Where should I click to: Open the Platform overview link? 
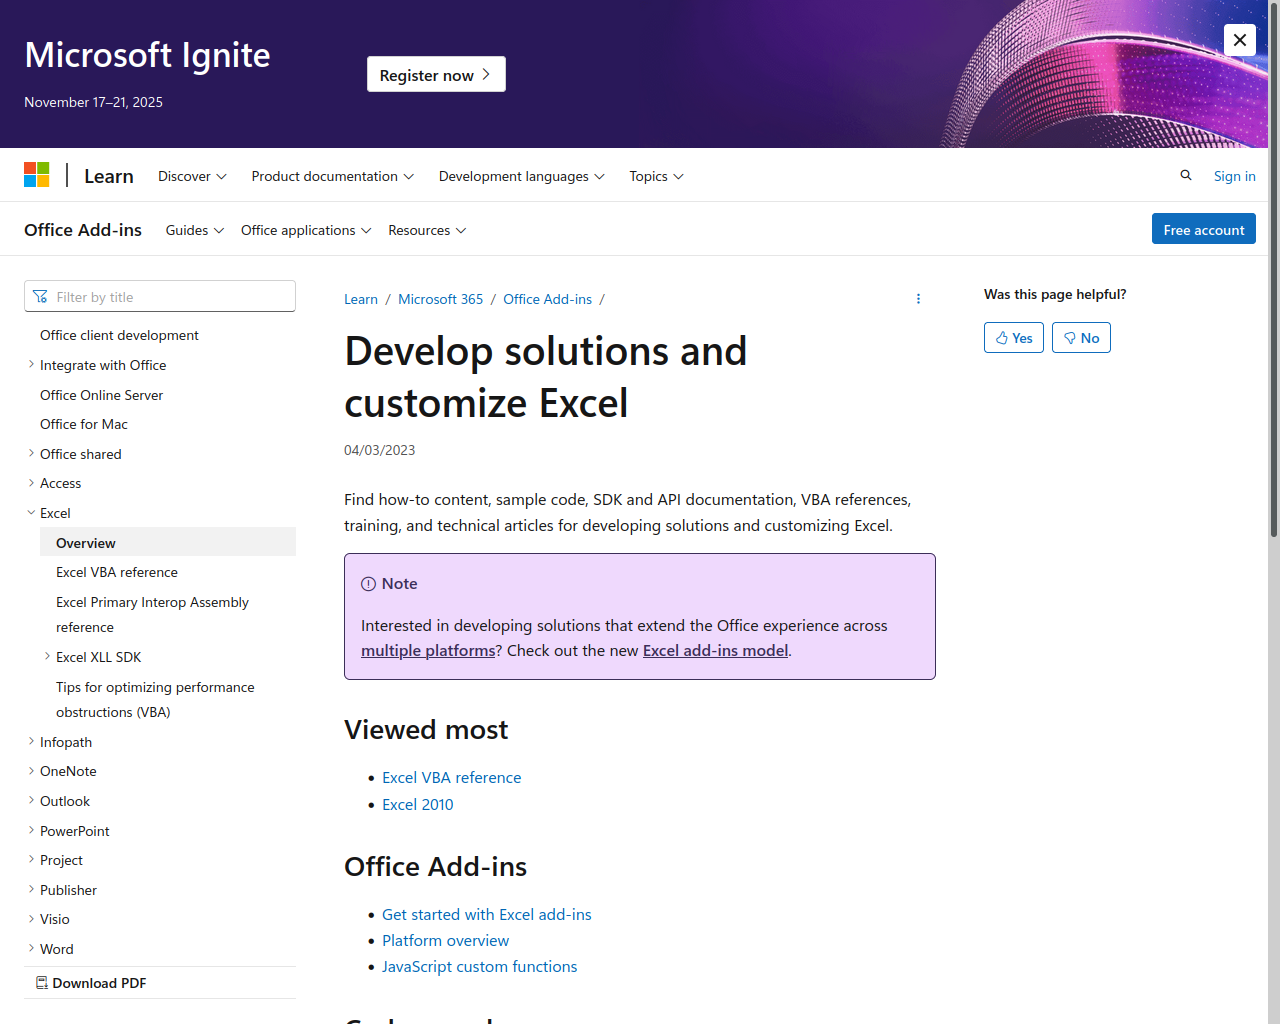445,940
